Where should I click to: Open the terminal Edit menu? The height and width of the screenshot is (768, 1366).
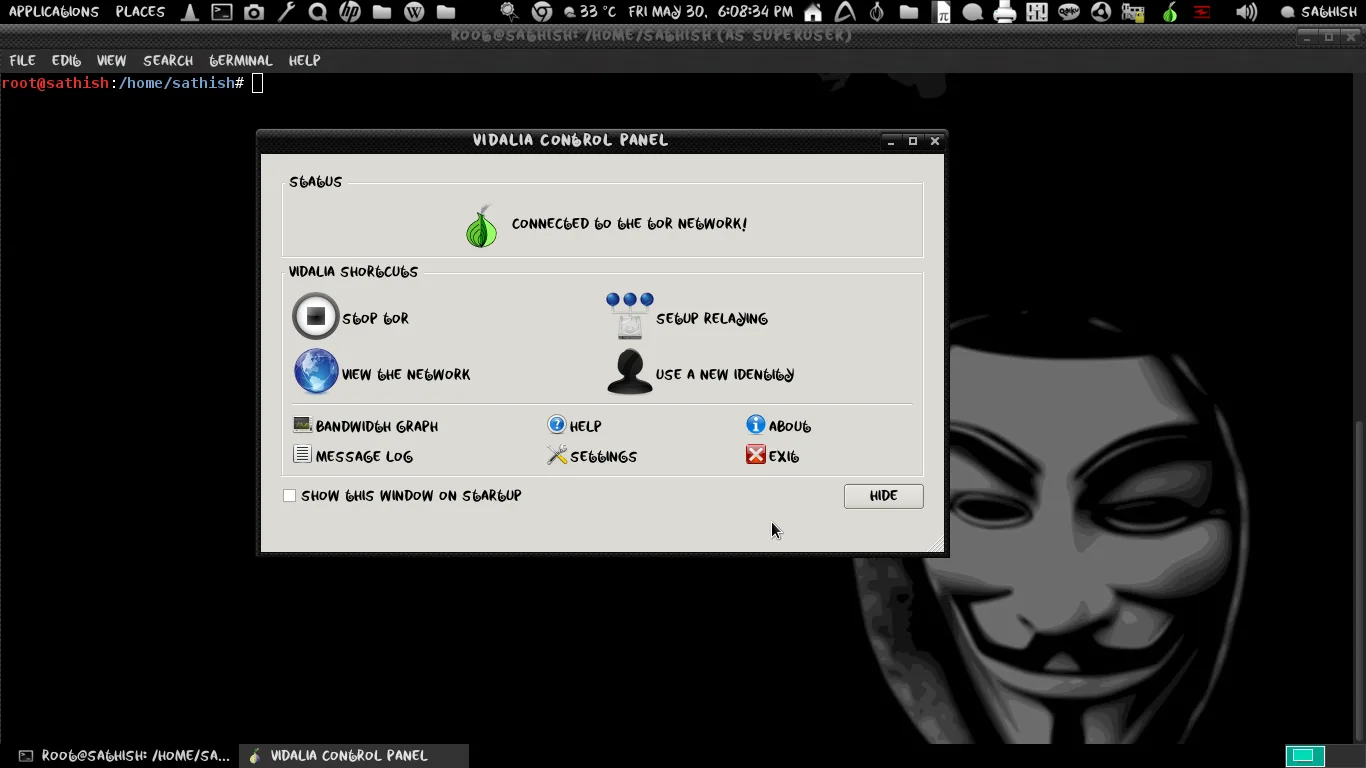pos(66,60)
